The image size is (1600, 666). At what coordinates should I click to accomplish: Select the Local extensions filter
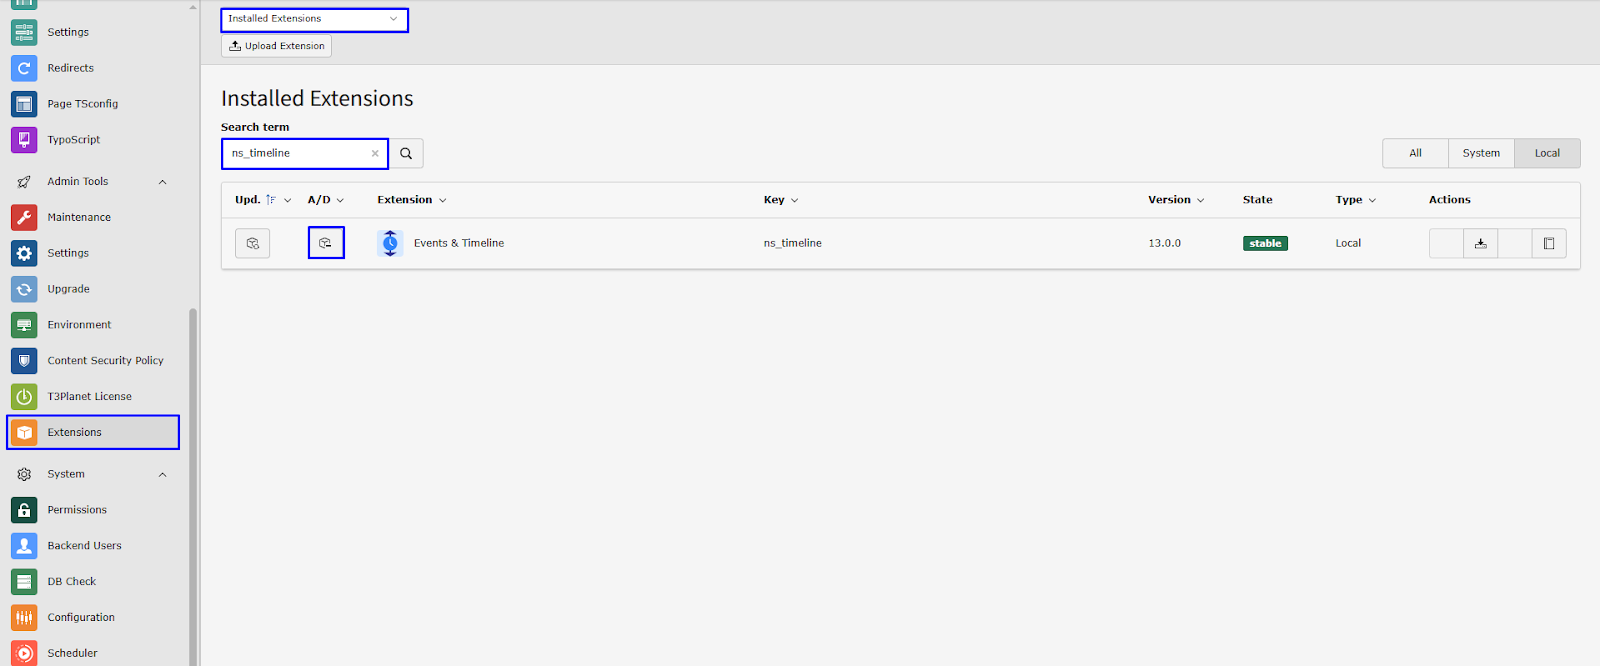tap(1547, 153)
